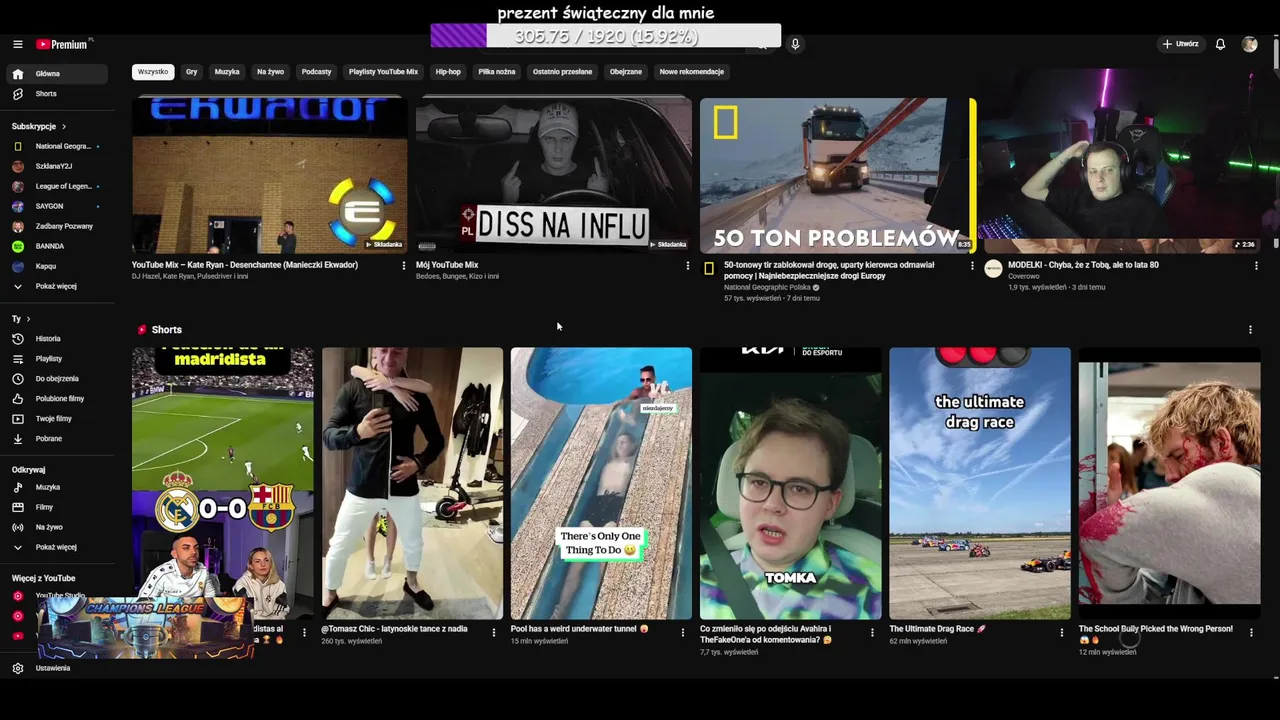The width and height of the screenshot is (1280, 720).
Task: Click the donation goal progress bar
Action: click(x=606, y=36)
